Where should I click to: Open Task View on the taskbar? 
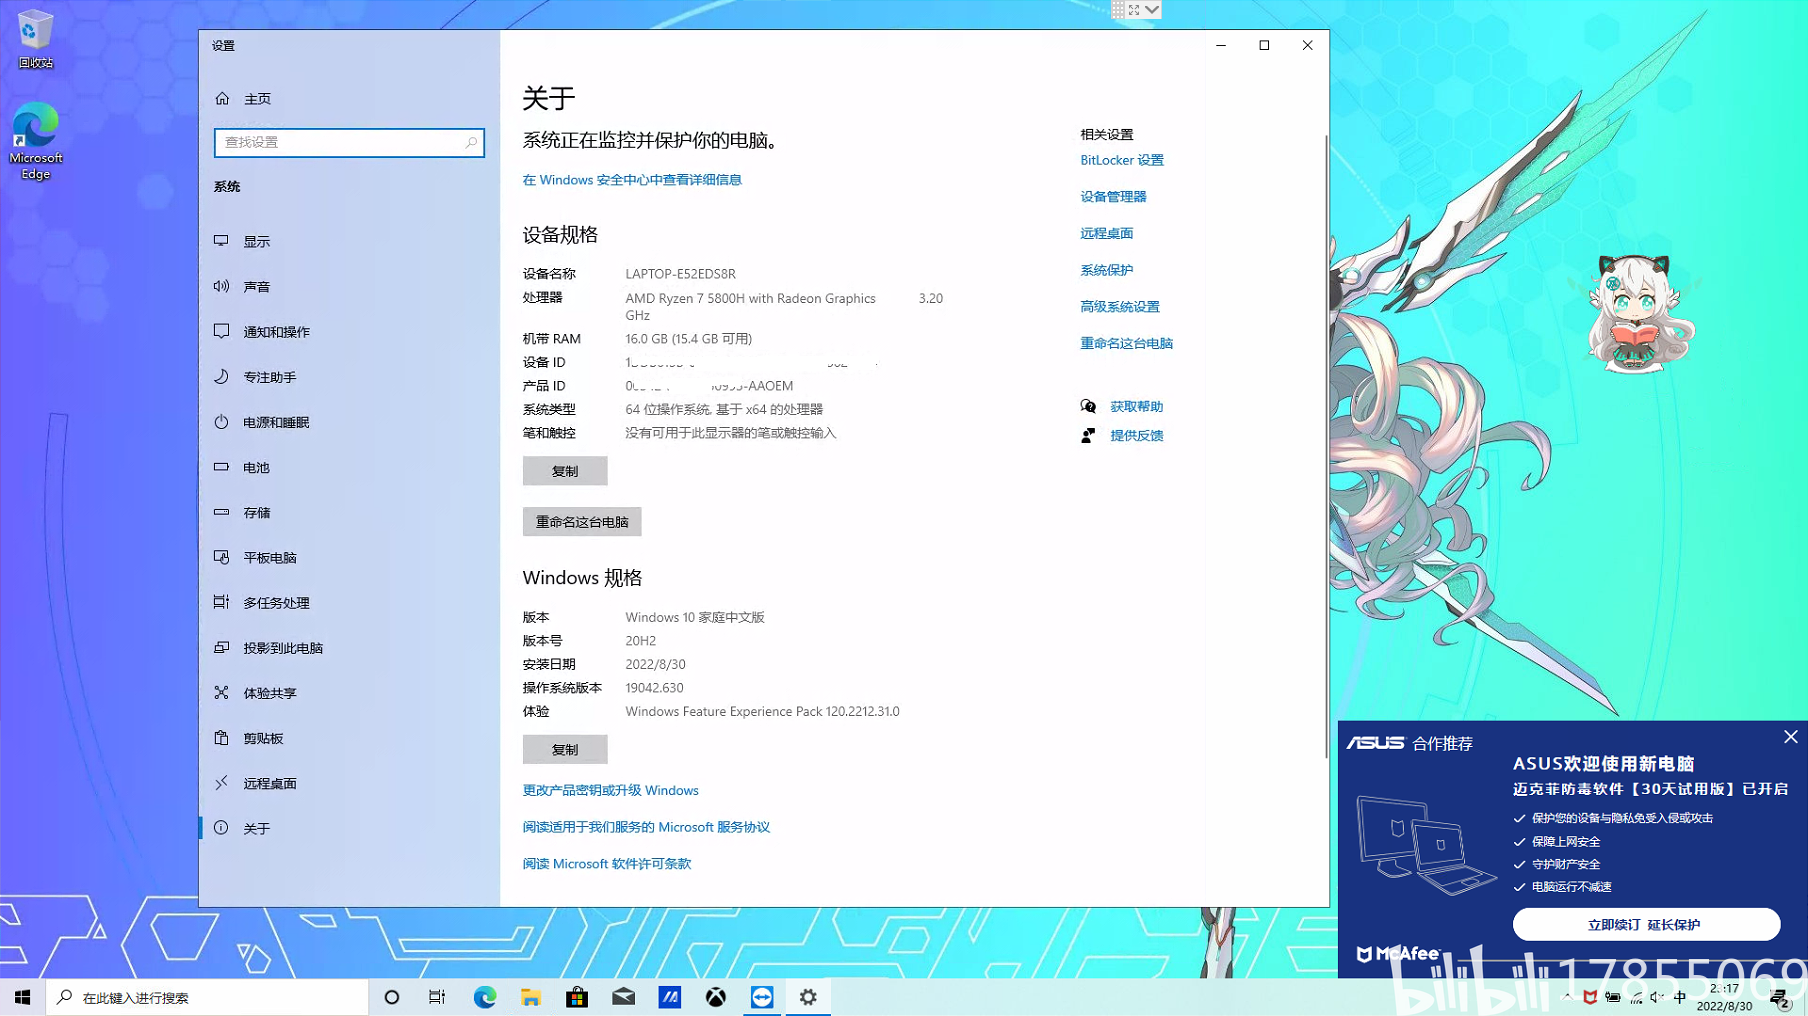pos(438,997)
